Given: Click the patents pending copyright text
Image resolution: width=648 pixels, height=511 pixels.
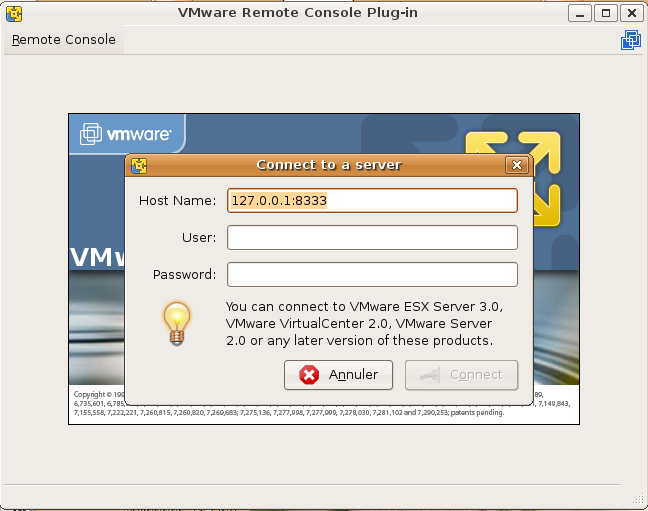Looking at the screenshot, I should tap(288, 413).
